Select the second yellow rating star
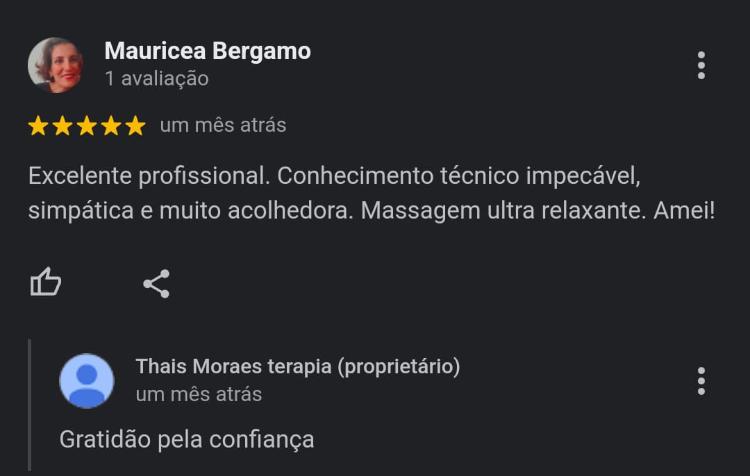This screenshot has height=476, width=750. (x=63, y=126)
